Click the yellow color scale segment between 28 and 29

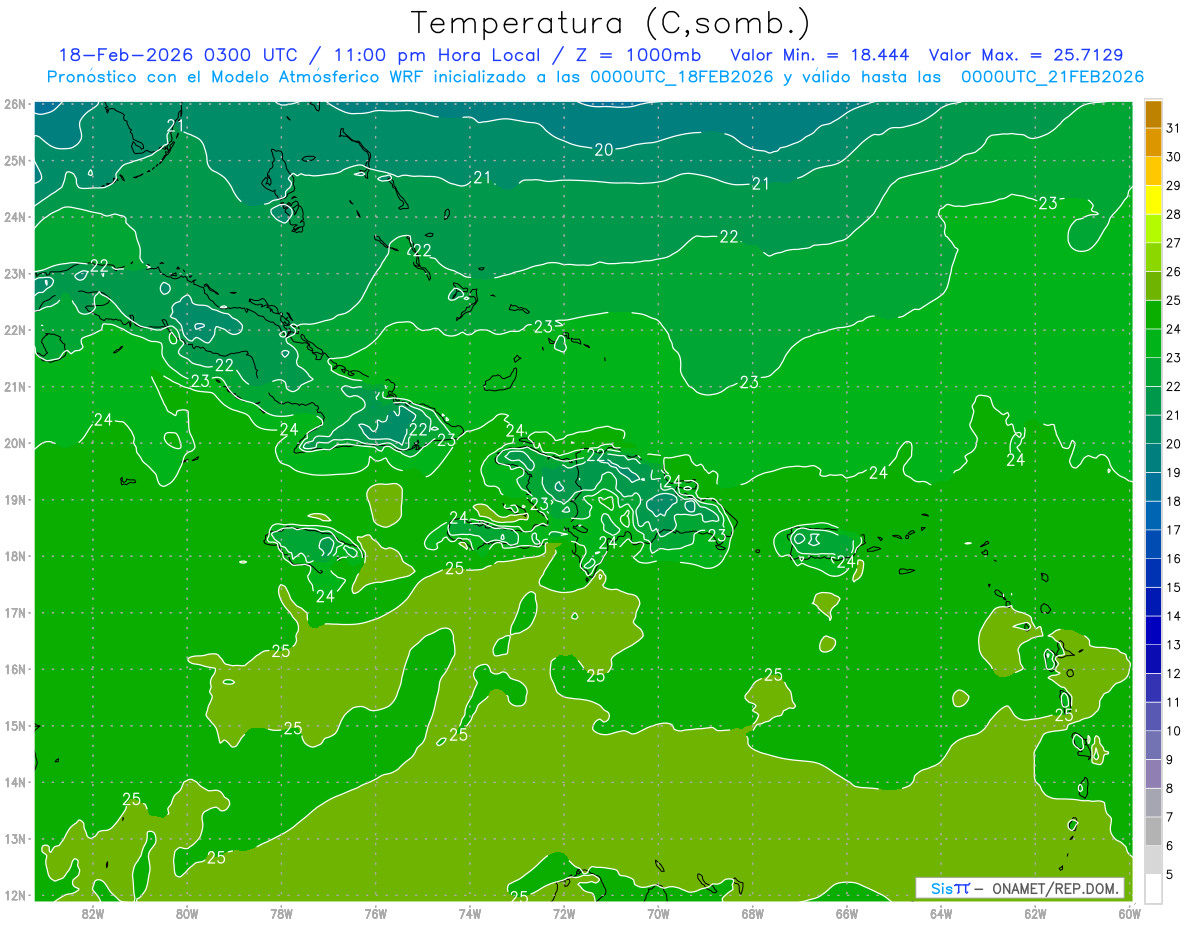point(1153,200)
